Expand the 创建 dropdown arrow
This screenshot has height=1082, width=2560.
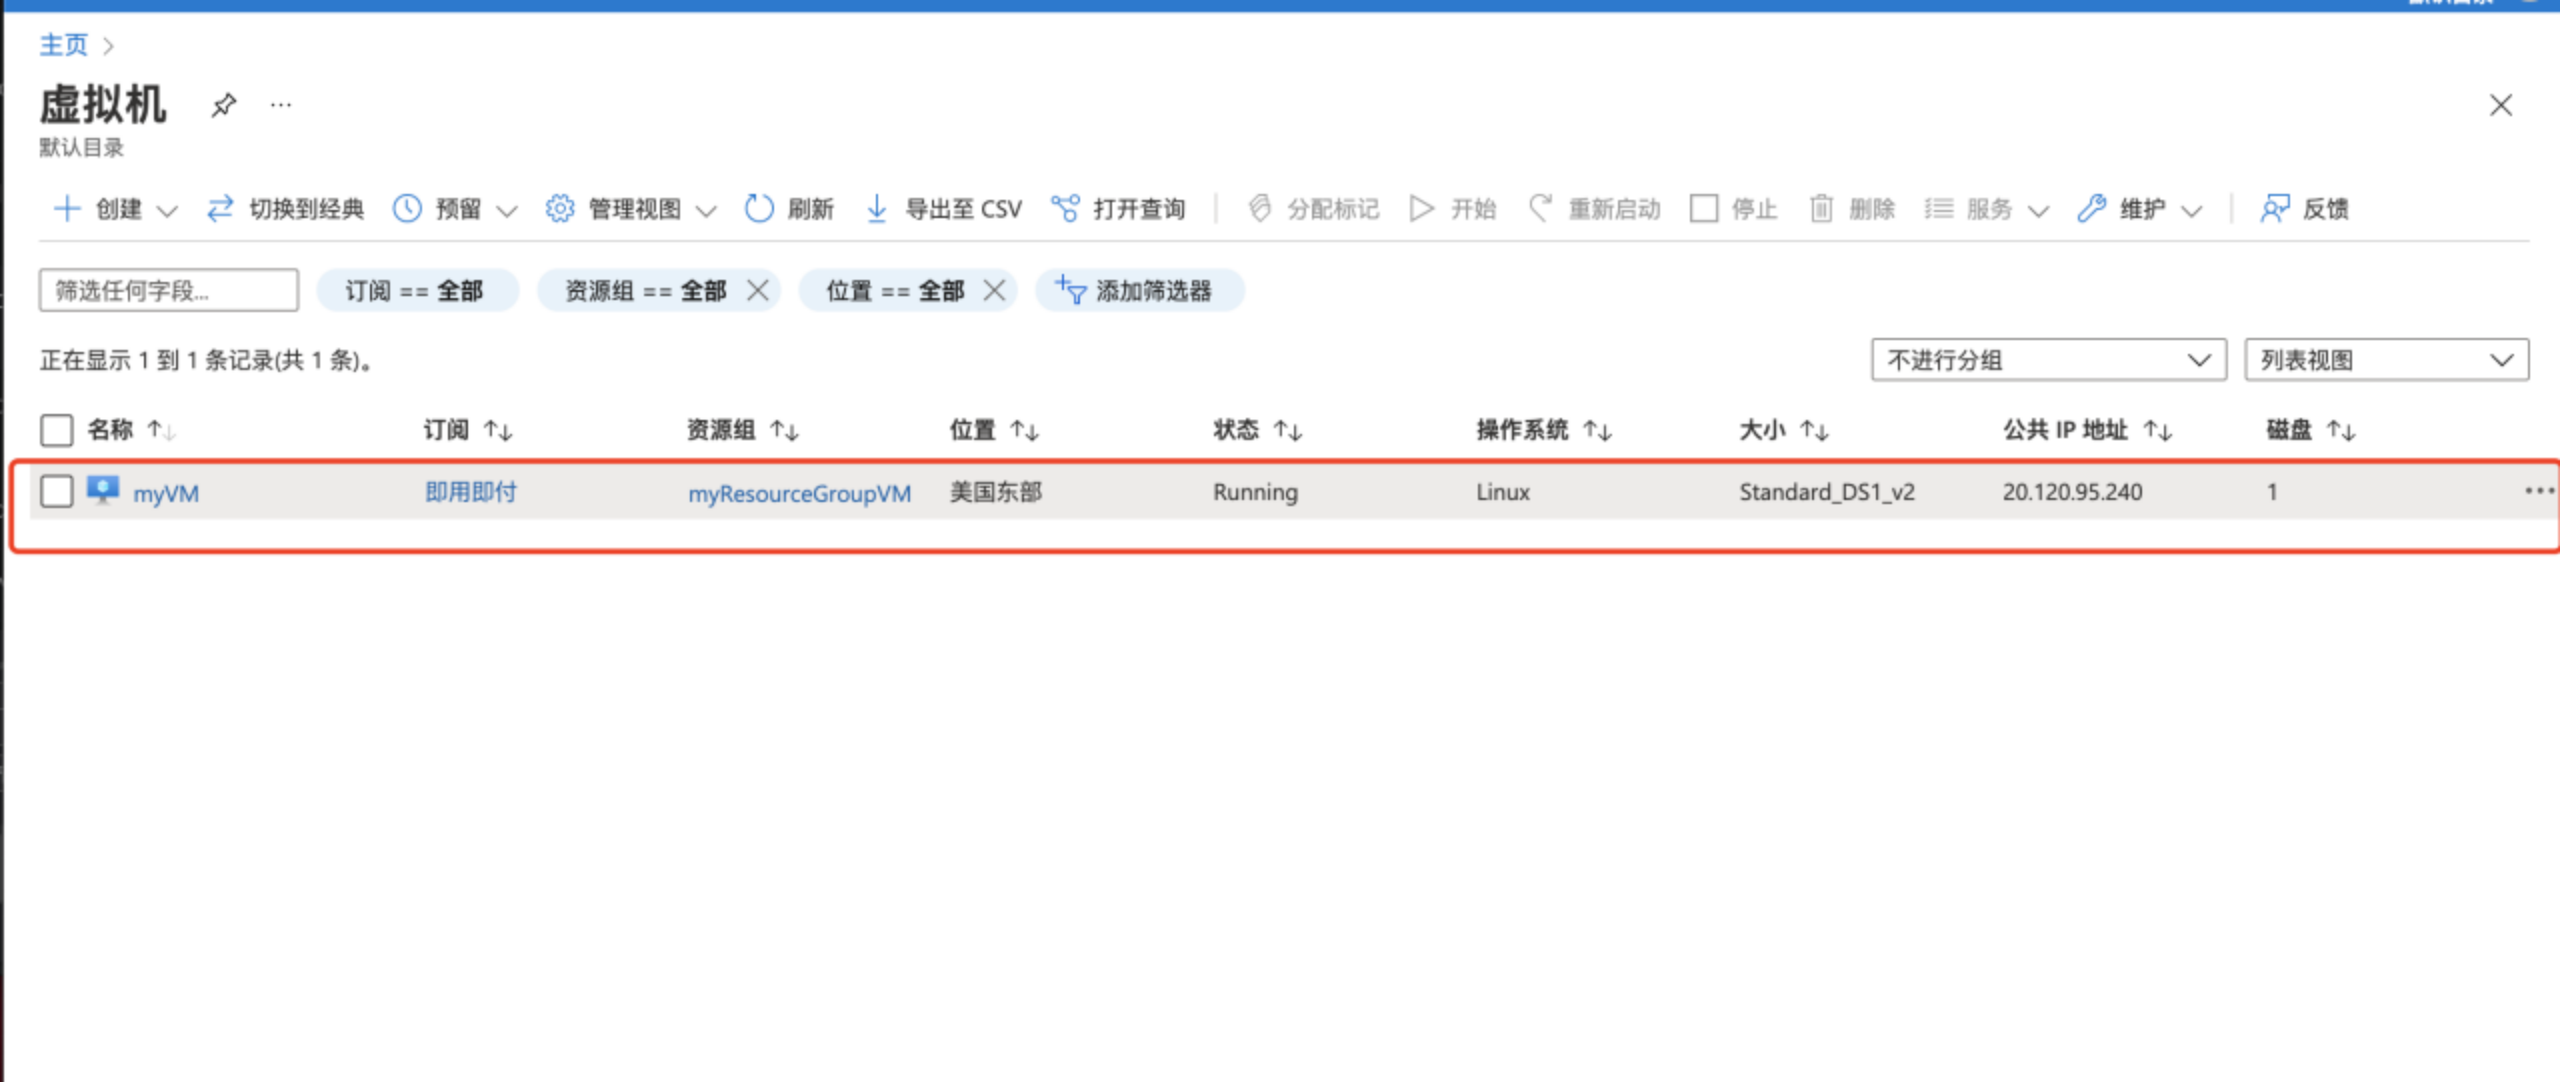167,211
